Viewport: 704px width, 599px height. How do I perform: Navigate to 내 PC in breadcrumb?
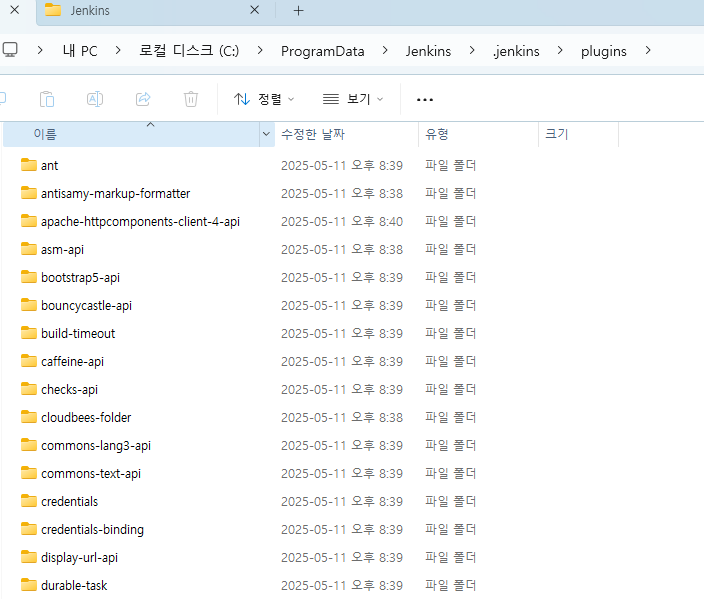pyautogui.click(x=80, y=51)
